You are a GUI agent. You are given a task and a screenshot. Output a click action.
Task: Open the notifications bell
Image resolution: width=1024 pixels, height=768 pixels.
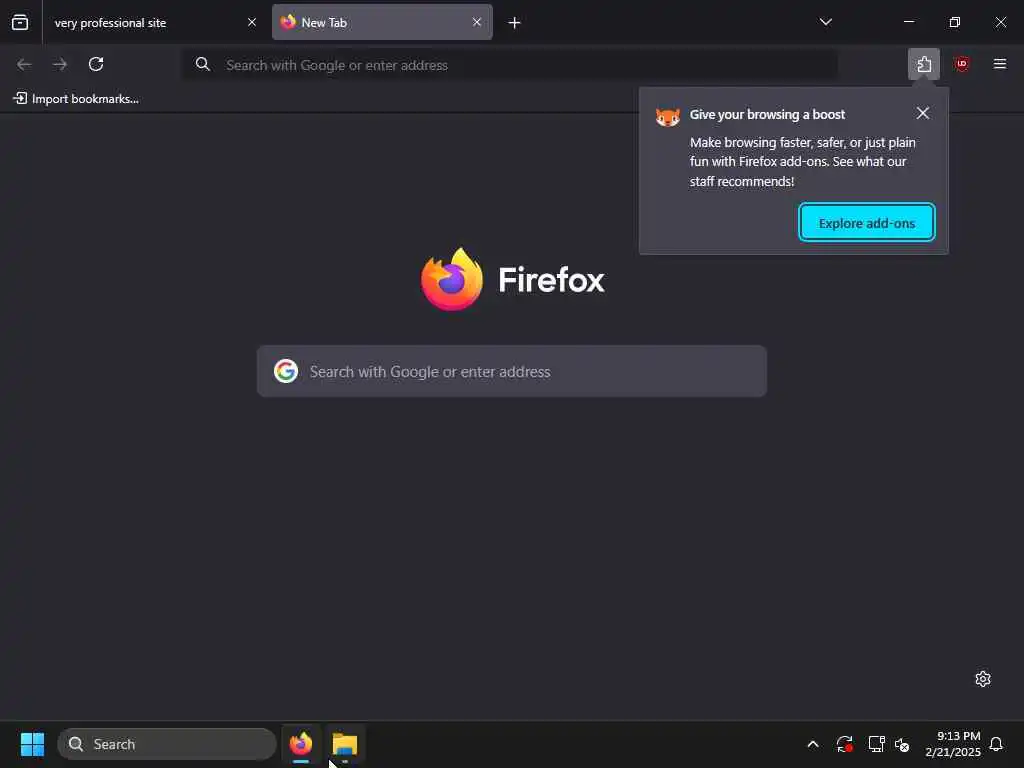click(996, 744)
